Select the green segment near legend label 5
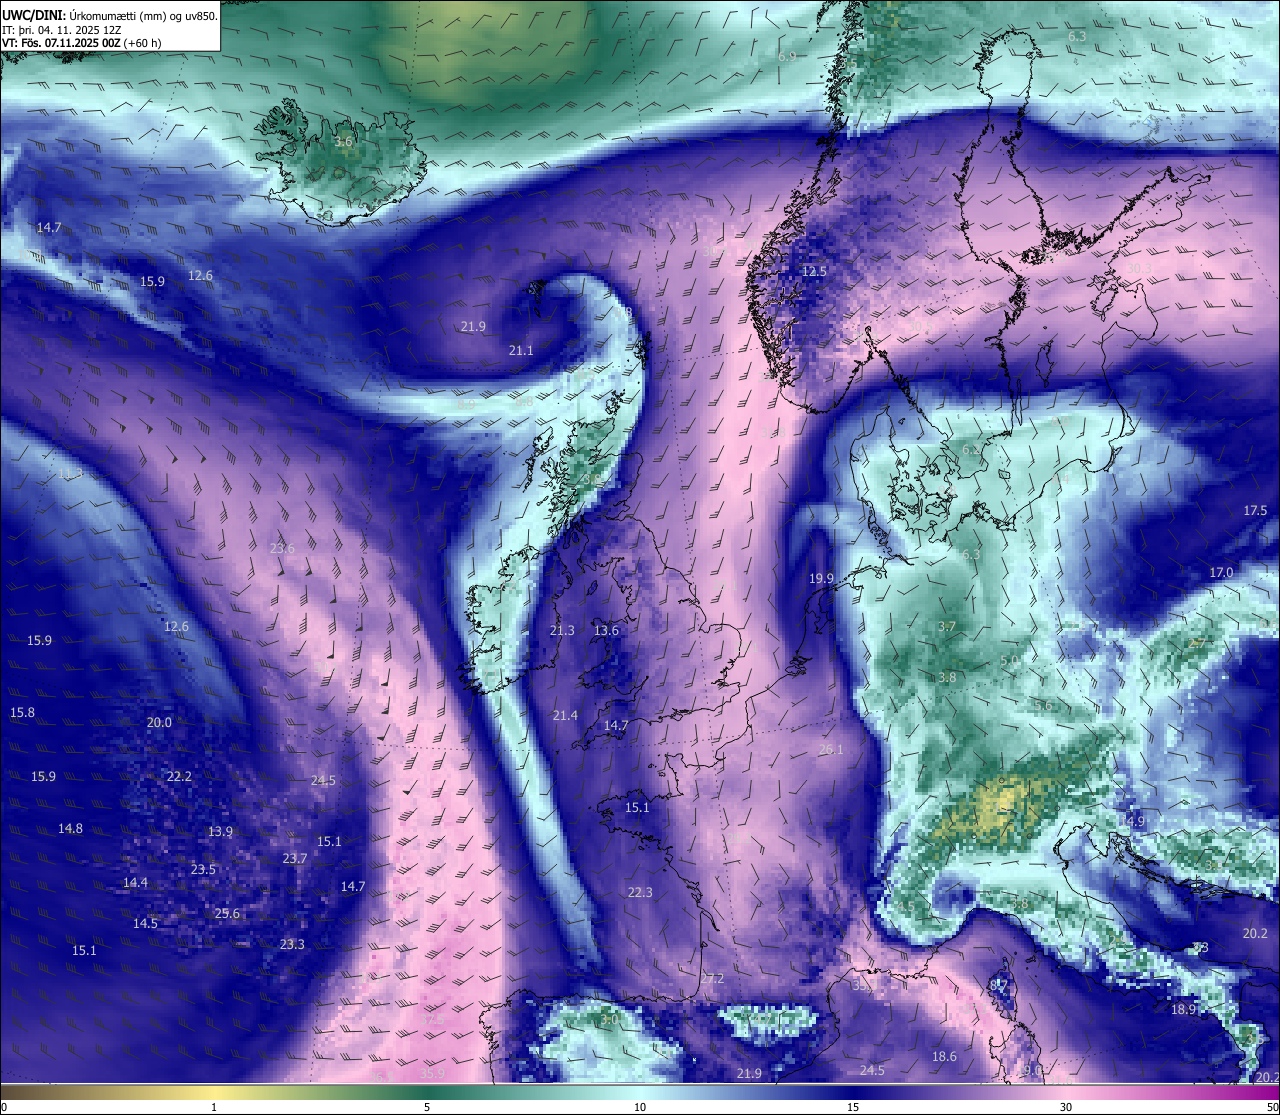 427,1091
